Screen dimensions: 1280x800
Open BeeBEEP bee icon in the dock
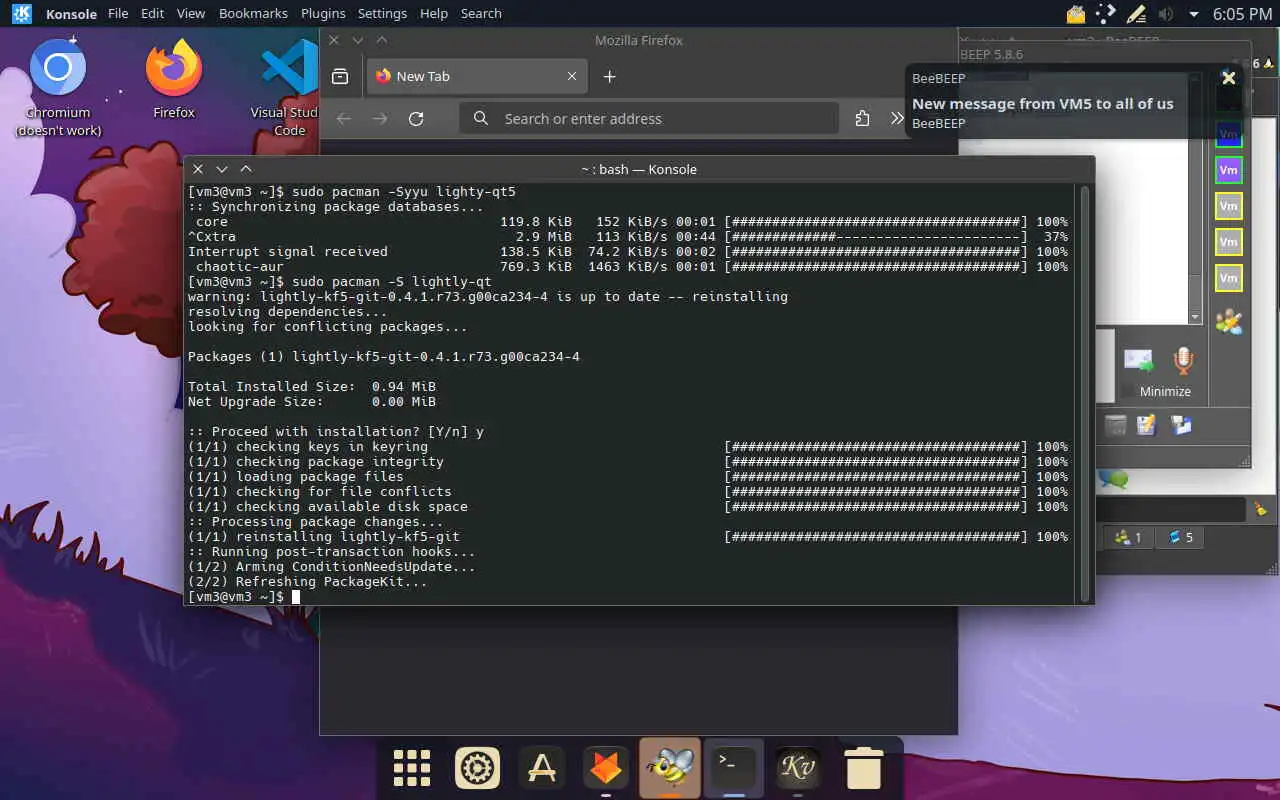pyautogui.click(x=670, y=768)
